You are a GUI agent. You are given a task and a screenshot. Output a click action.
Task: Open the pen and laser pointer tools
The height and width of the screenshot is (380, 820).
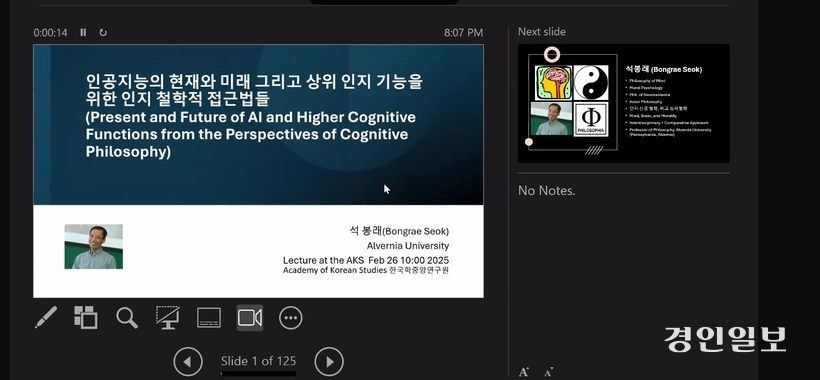(x=45, y=317)
